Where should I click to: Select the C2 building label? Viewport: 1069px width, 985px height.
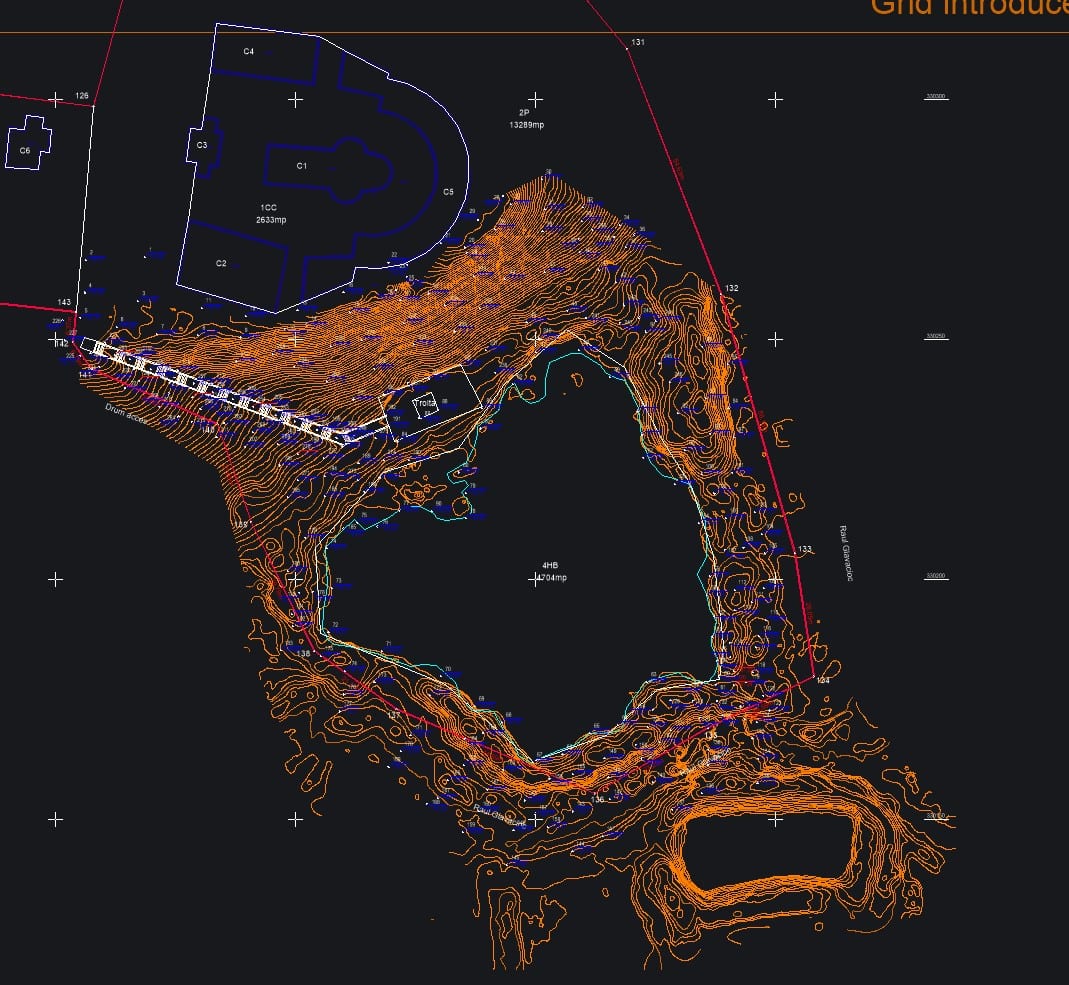[221, 263]
